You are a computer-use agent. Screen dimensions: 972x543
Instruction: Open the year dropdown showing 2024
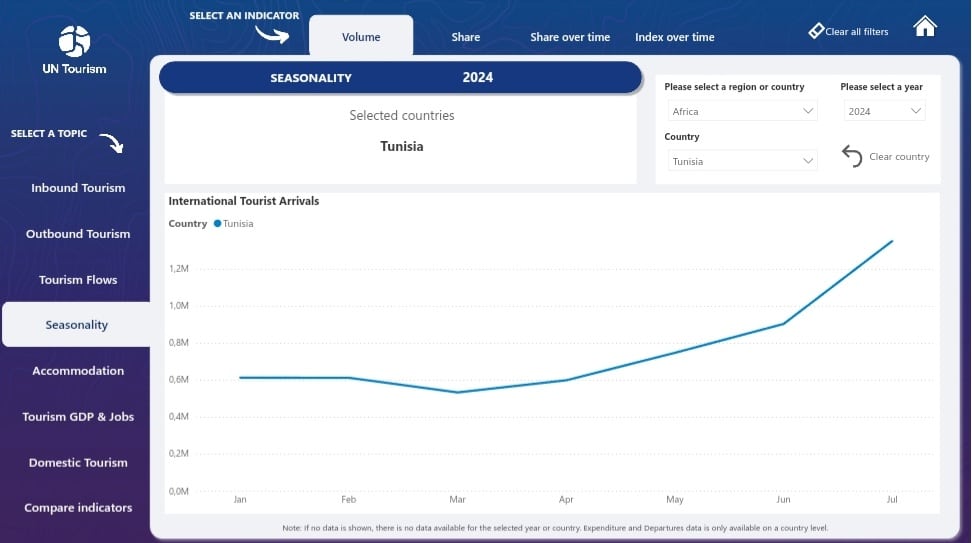pyautogui.click(x=884, y=111)
